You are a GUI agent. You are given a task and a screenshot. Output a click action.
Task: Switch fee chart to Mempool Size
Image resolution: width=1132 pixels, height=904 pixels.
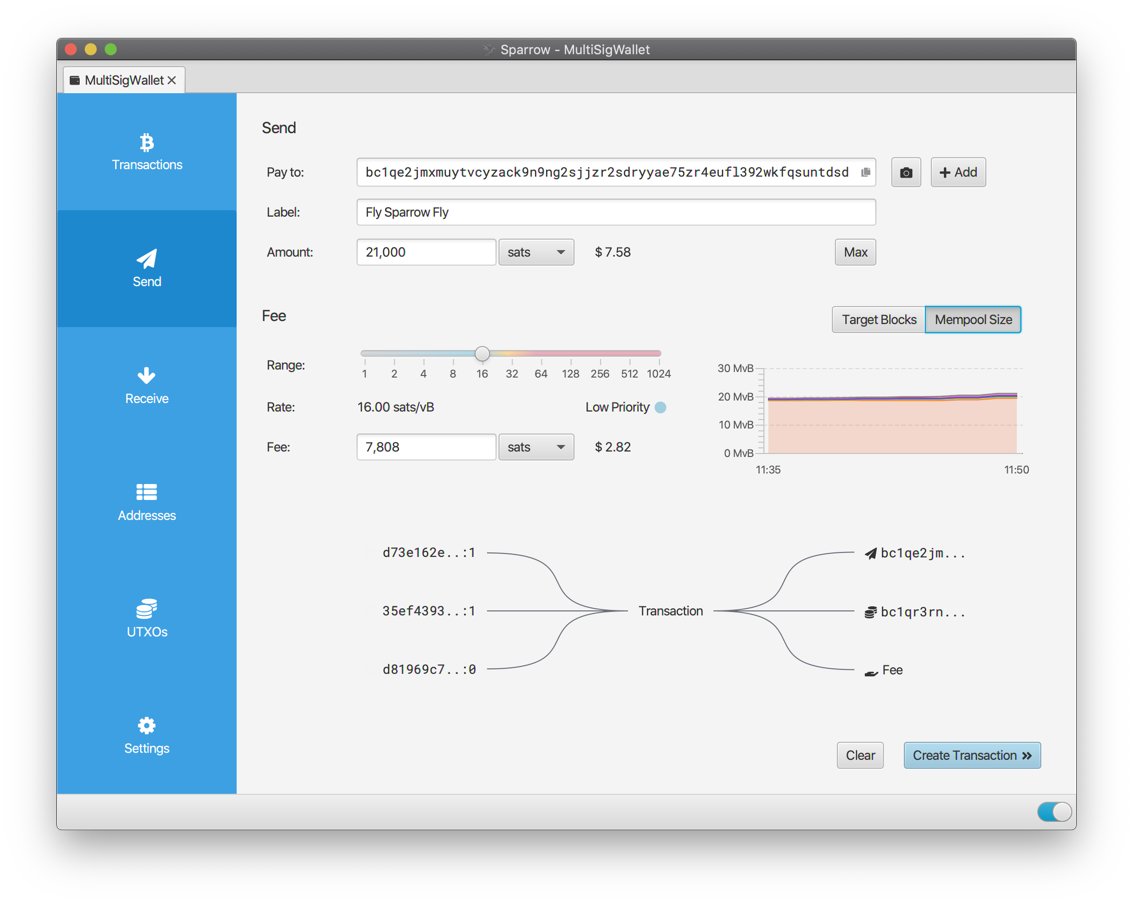click(x=973, y=320)
